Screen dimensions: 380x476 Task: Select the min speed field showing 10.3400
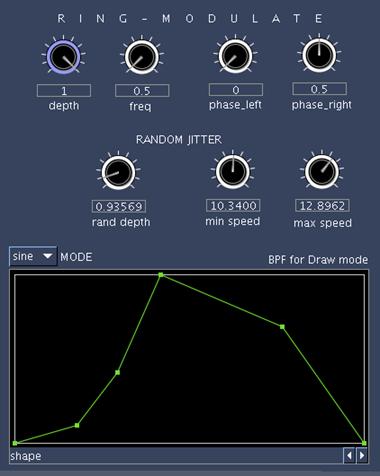pos(233,205)
